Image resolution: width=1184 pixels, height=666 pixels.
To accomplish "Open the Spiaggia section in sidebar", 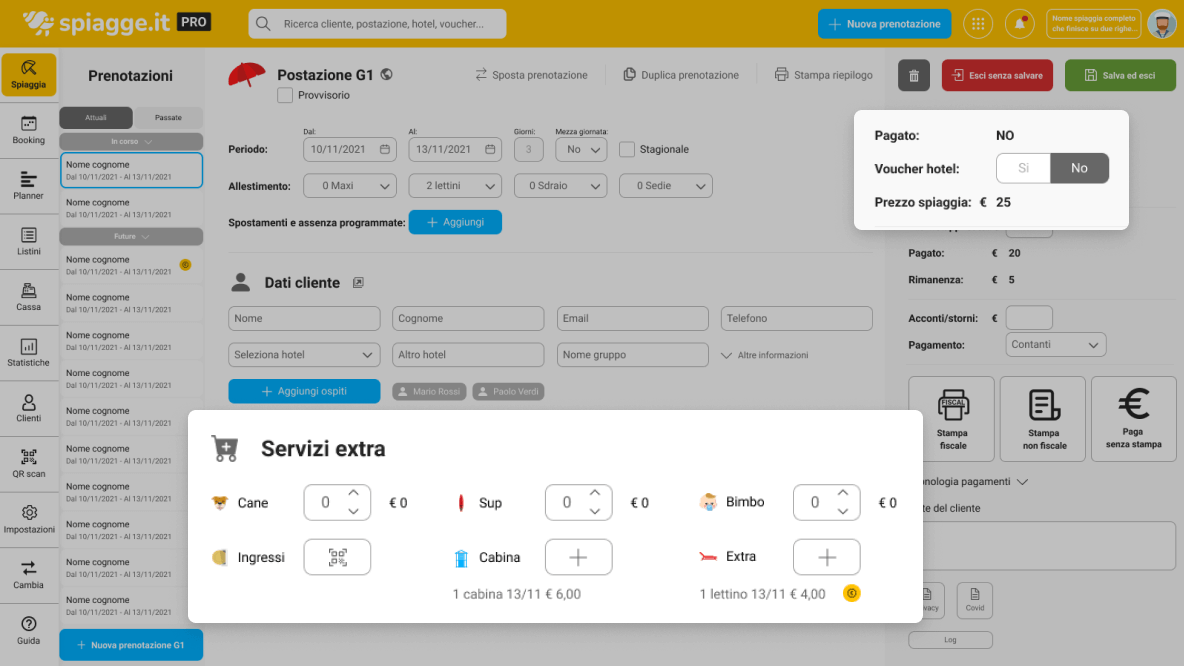I will click(29, 75).
